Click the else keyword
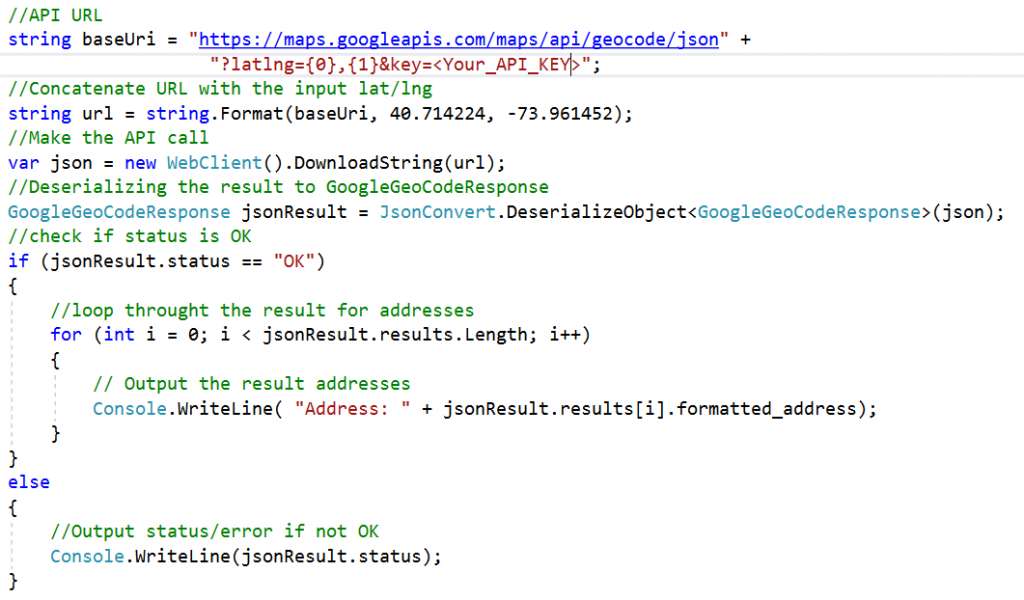The height and width of the screenshot is (600, 1024). pyautogui.click(x=28, y=482)
